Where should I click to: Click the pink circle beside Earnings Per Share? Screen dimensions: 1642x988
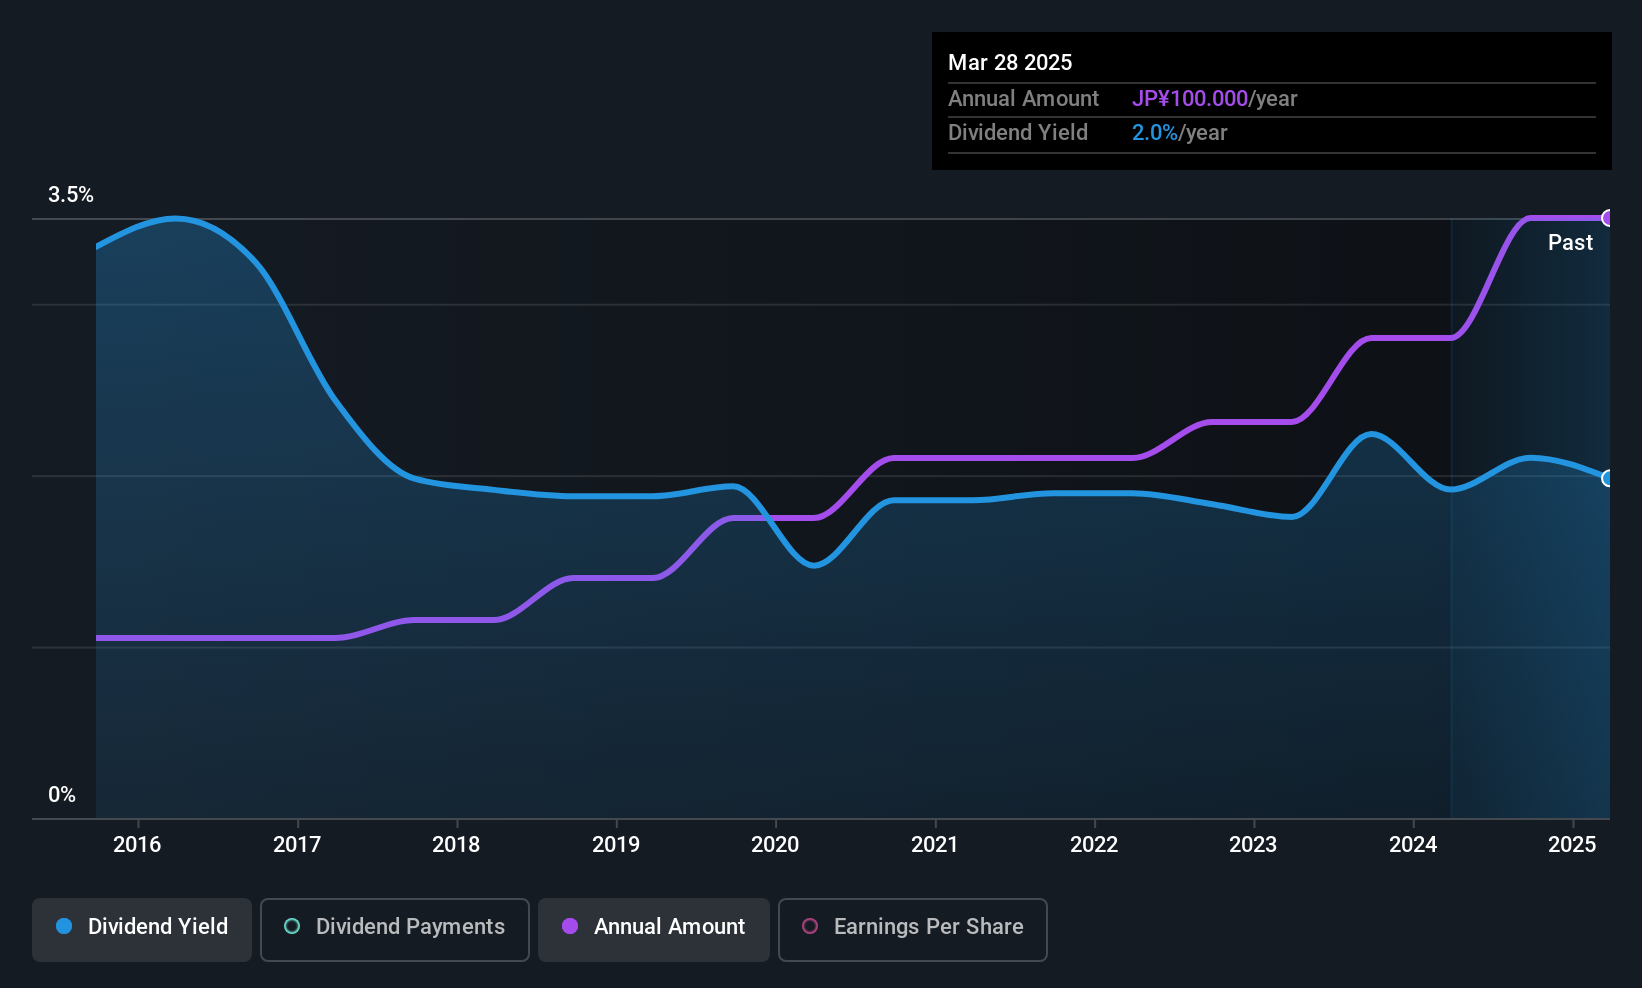point(810,927)
